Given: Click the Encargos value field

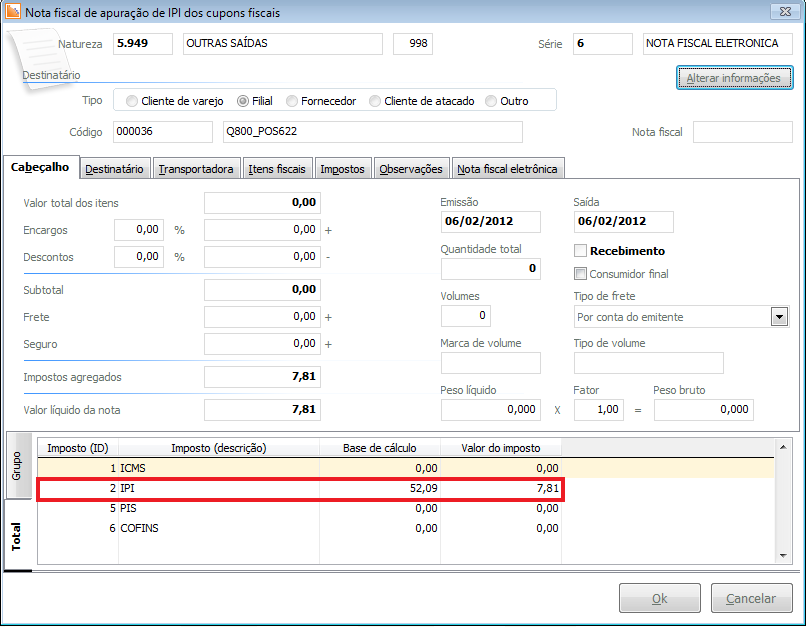Looking at the screenshot, I should click(262, 230).
